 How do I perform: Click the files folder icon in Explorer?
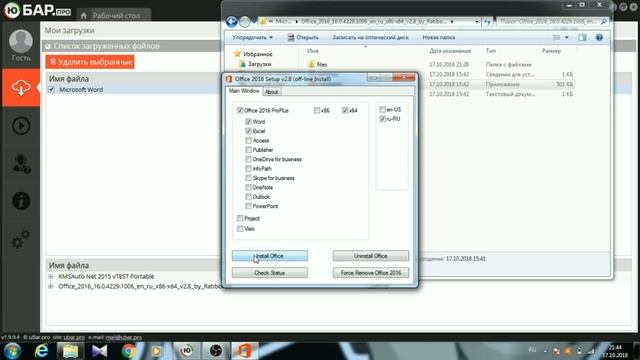311,64
